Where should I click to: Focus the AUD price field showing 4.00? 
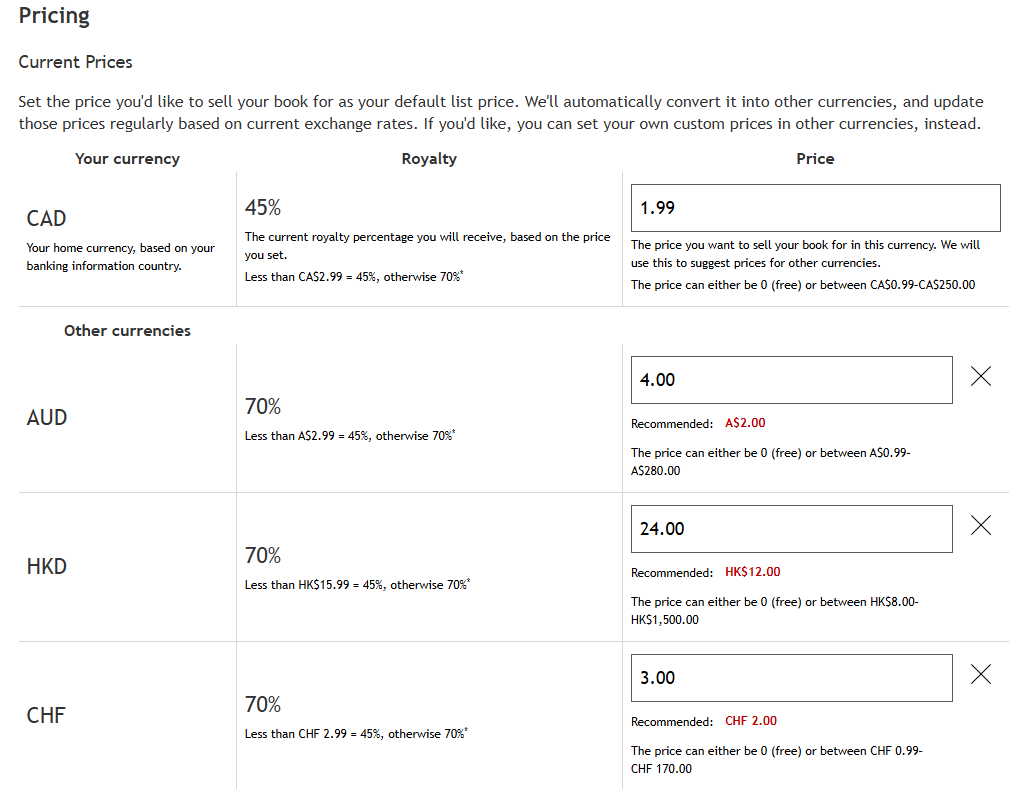tap(791, 380)
